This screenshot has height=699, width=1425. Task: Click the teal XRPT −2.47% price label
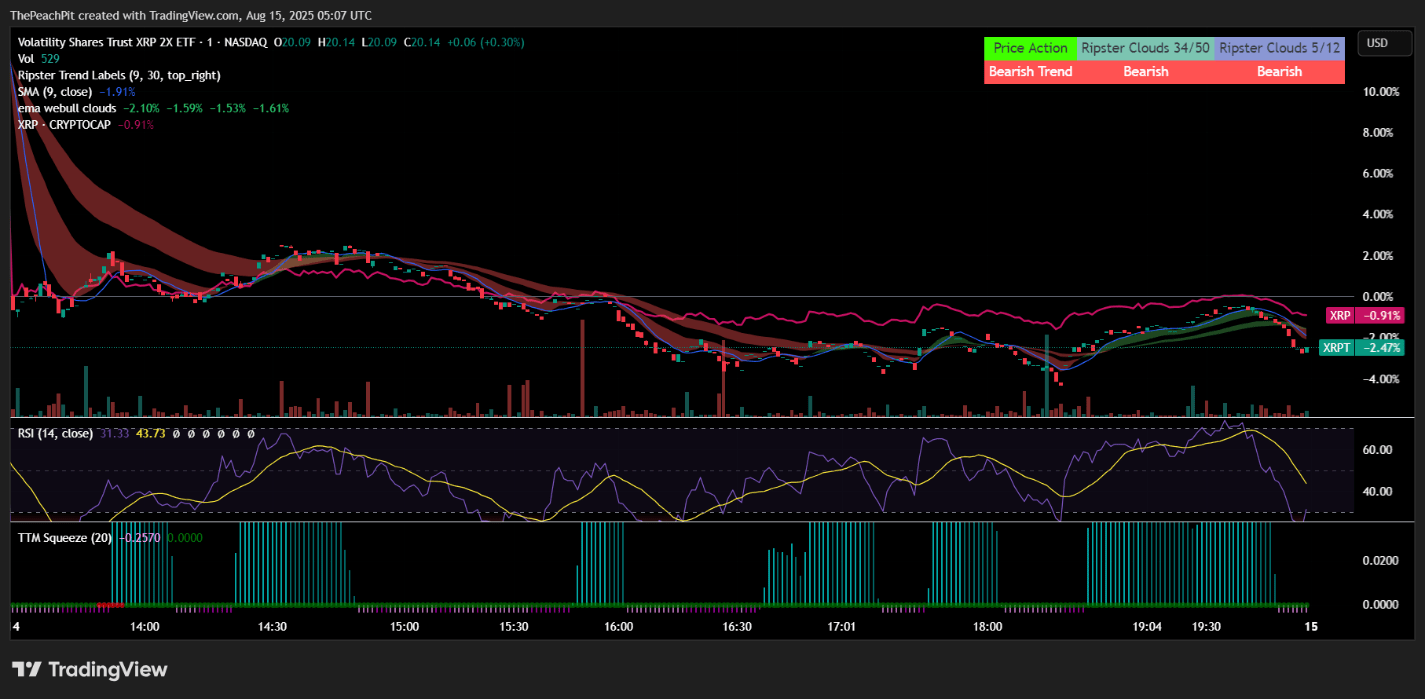[x=1360, y=347]
